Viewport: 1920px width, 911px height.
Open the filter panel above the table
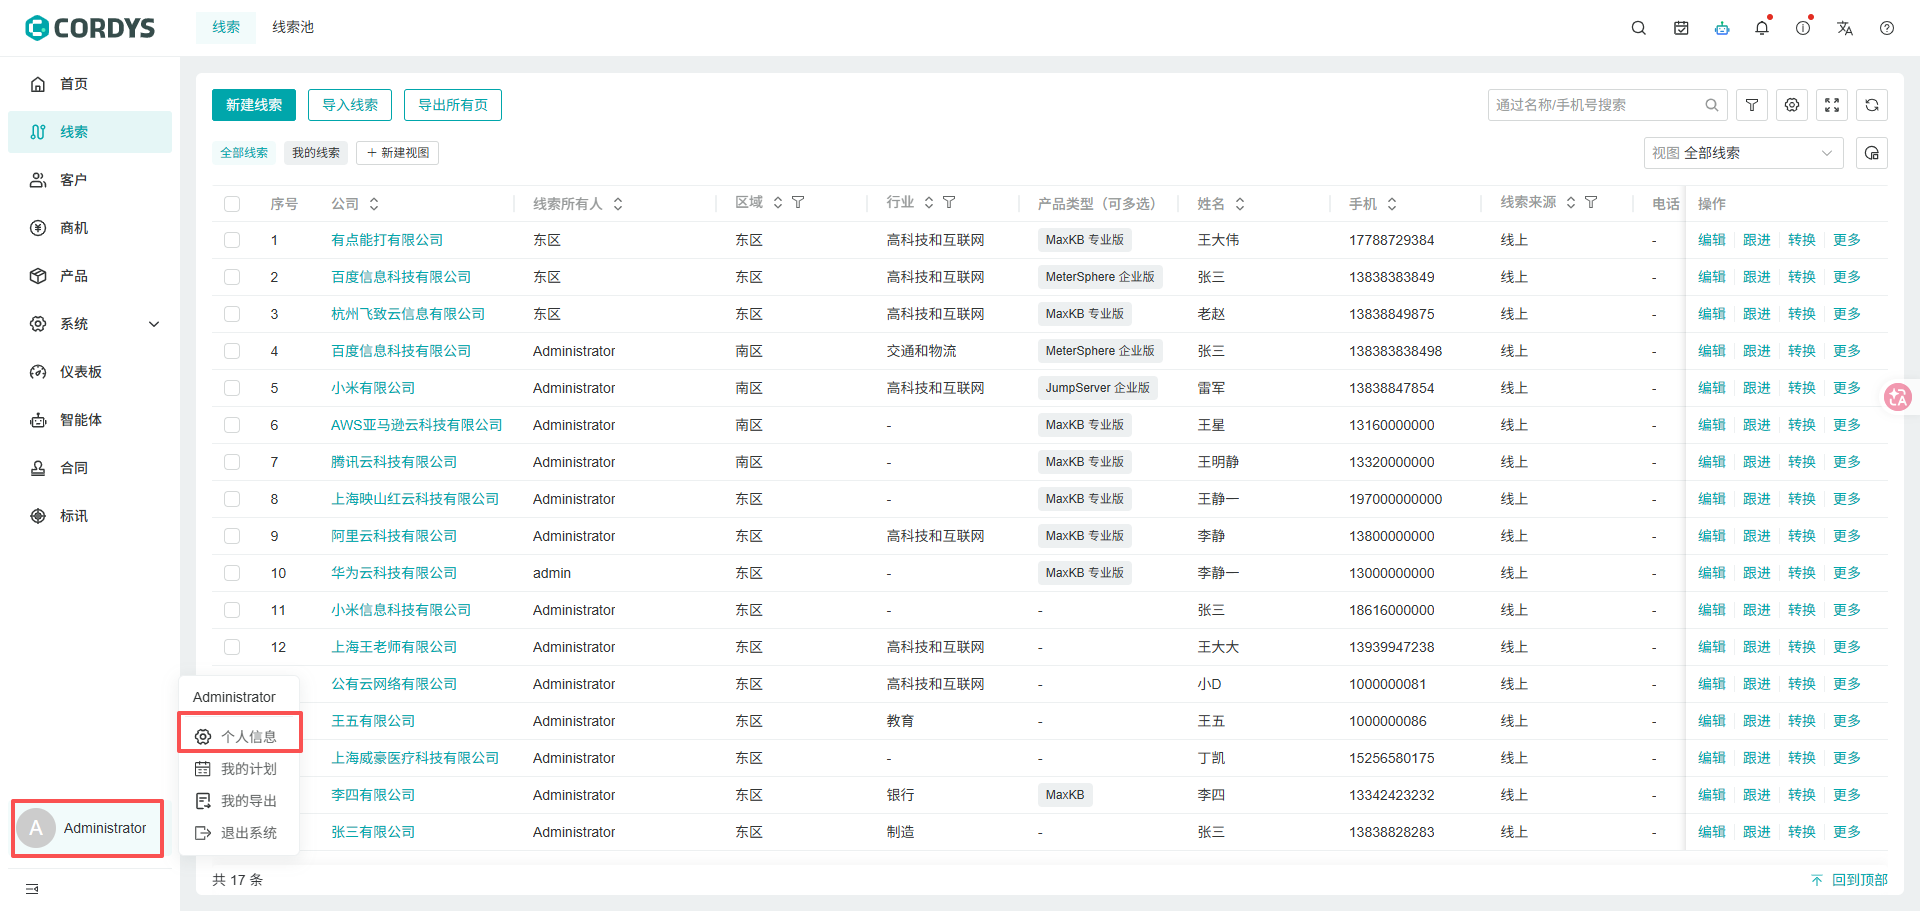(x=1751, y=104)
